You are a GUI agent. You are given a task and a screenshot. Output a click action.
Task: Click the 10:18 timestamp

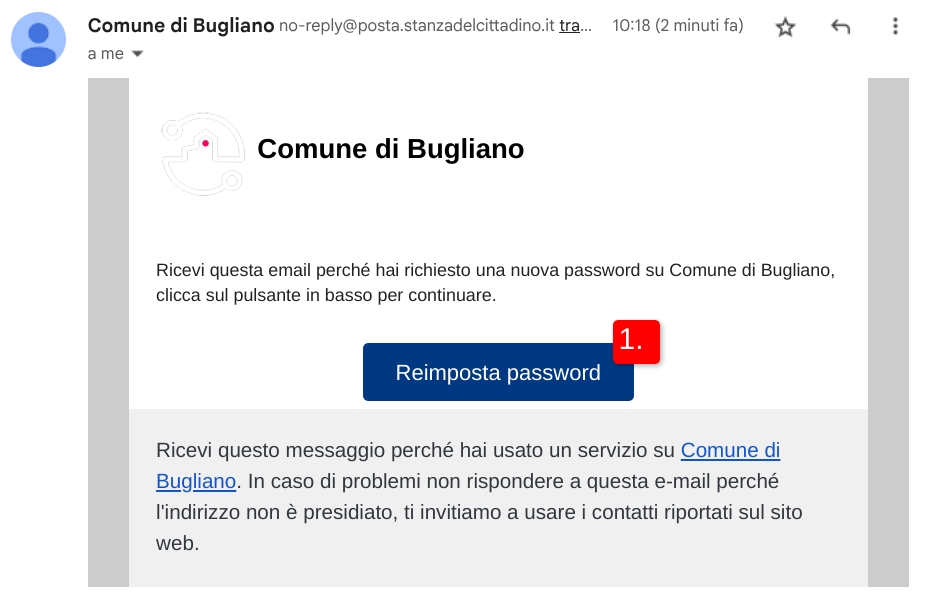click(677, 26)
